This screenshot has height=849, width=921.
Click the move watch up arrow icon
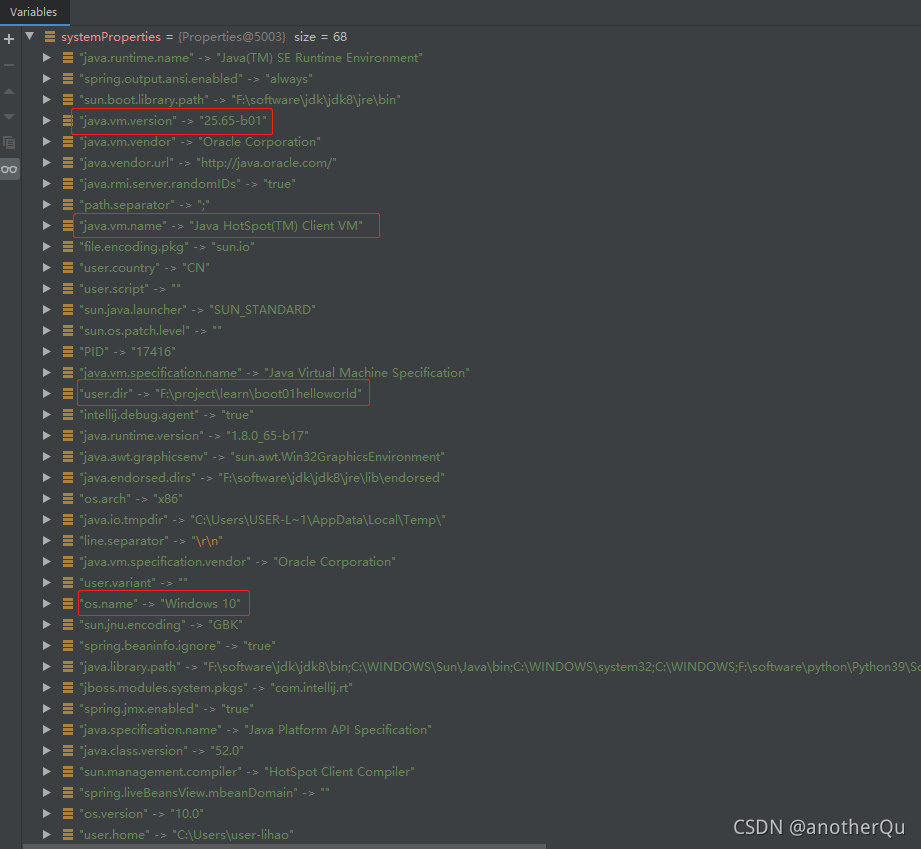(x=9, y=91)
